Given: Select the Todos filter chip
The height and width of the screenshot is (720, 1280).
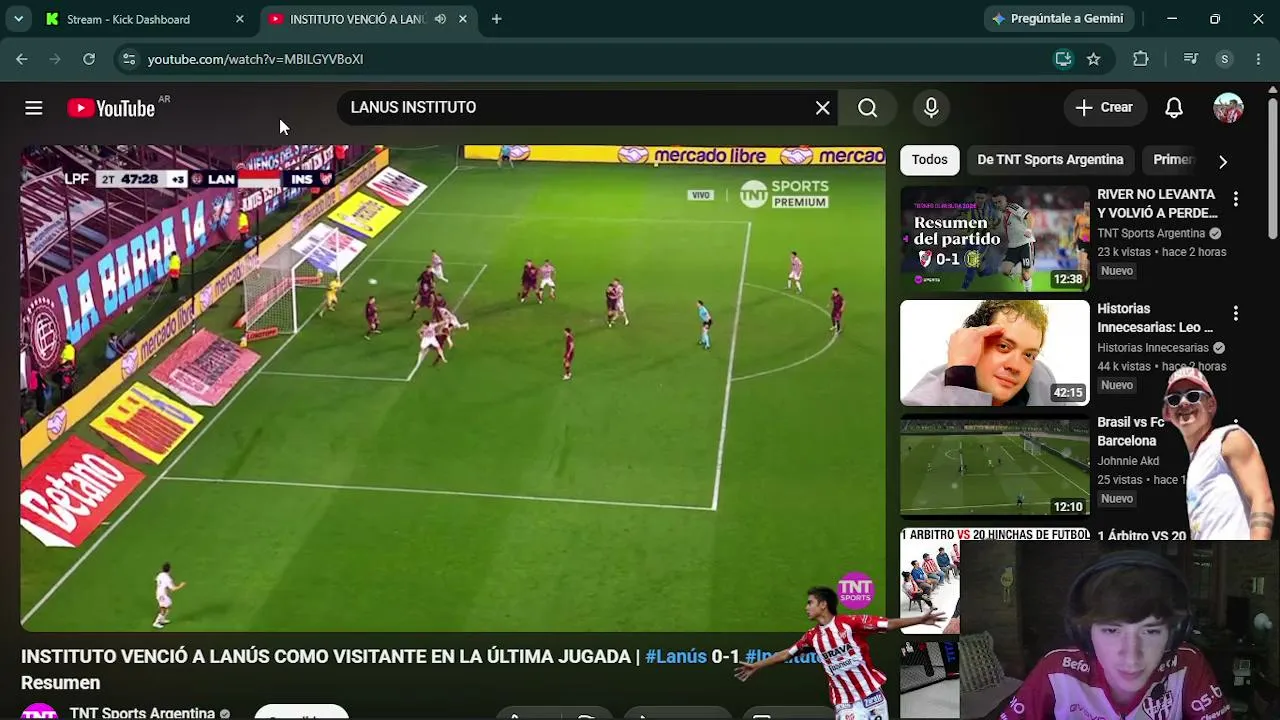Looking at the screenshot, I should click(929, 160).
